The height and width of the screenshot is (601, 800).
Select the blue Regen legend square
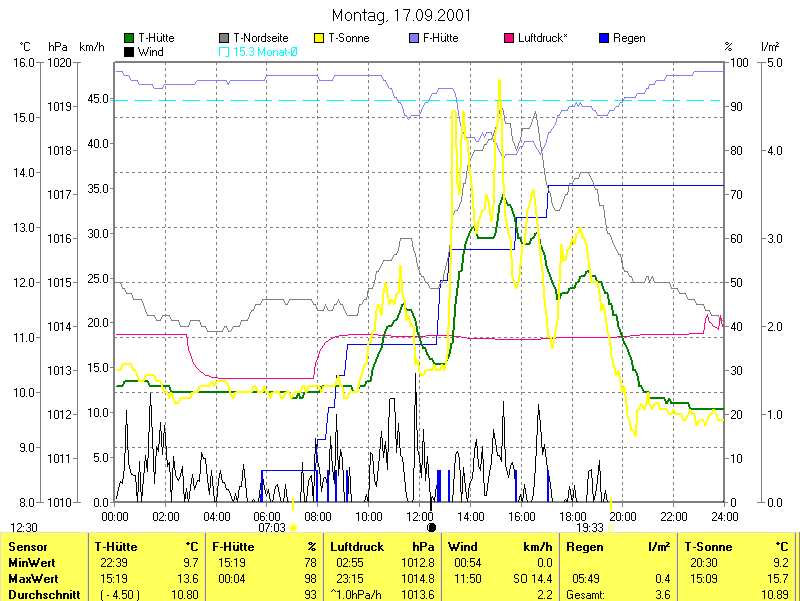(603, 38)
